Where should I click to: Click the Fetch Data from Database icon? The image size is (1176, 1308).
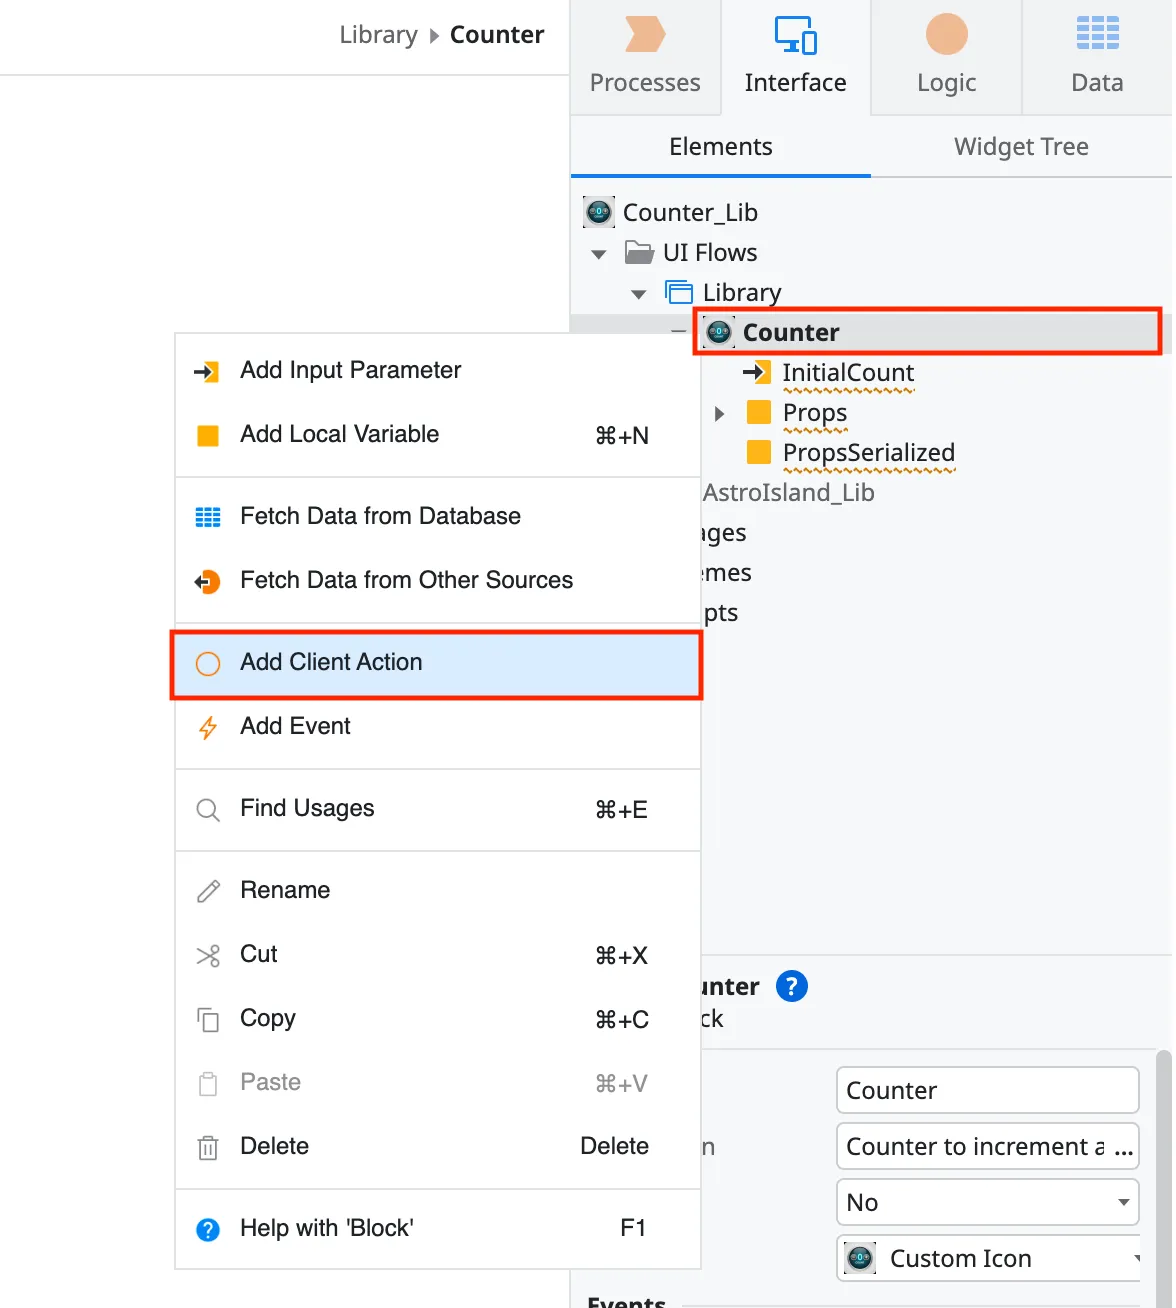pyautogui.click(x=207, y=517)
